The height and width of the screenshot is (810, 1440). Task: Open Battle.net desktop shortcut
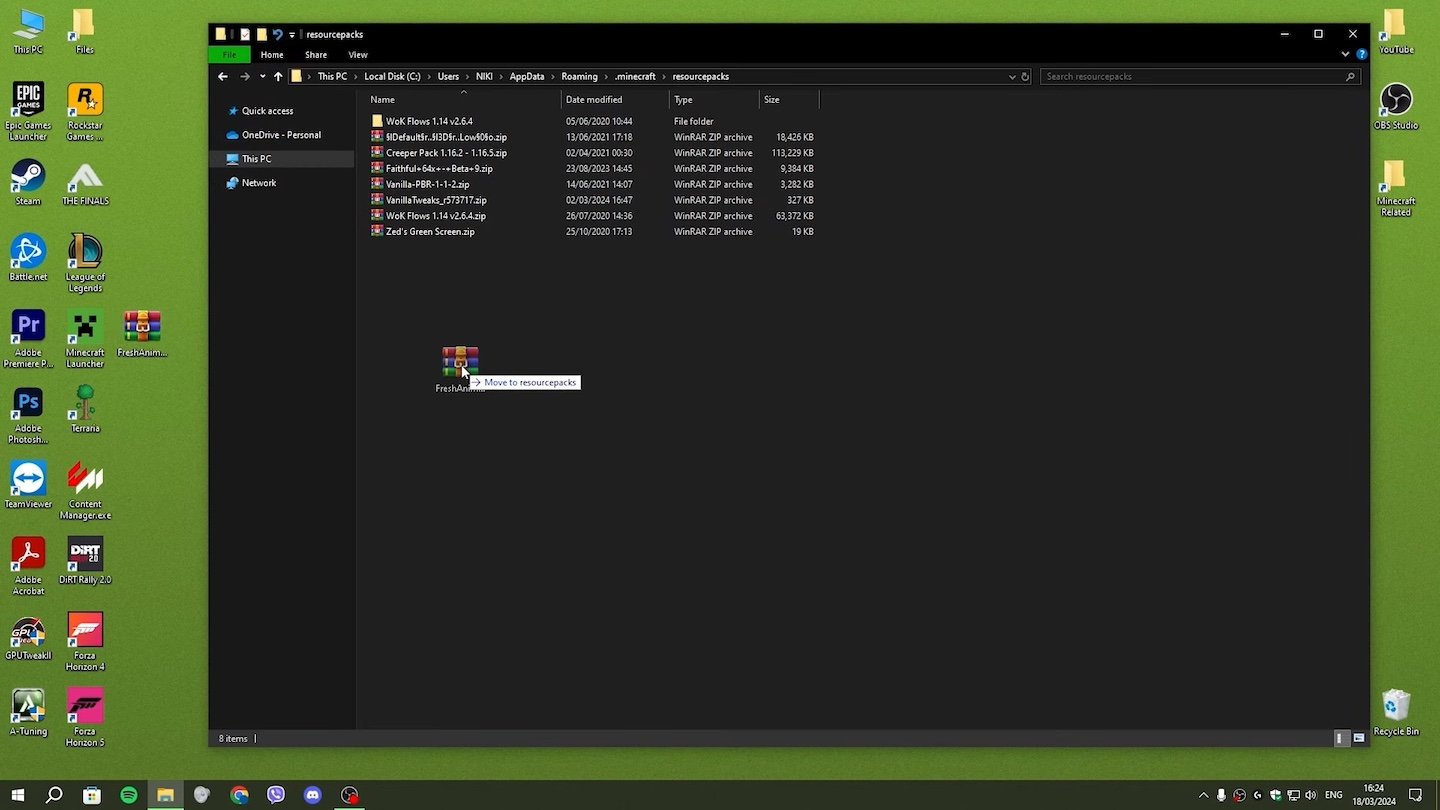(x=28, y=258)
